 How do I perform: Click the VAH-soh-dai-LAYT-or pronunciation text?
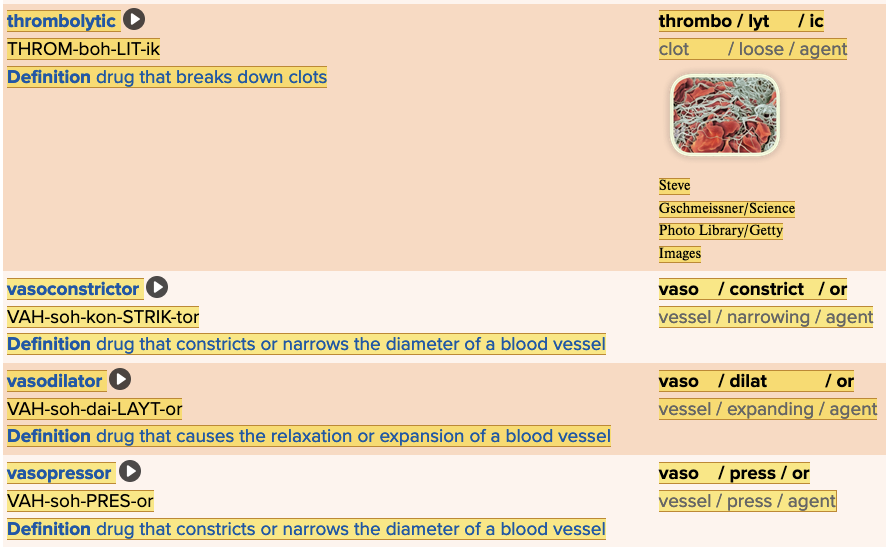pyautogui.click(x=94, y=409)
